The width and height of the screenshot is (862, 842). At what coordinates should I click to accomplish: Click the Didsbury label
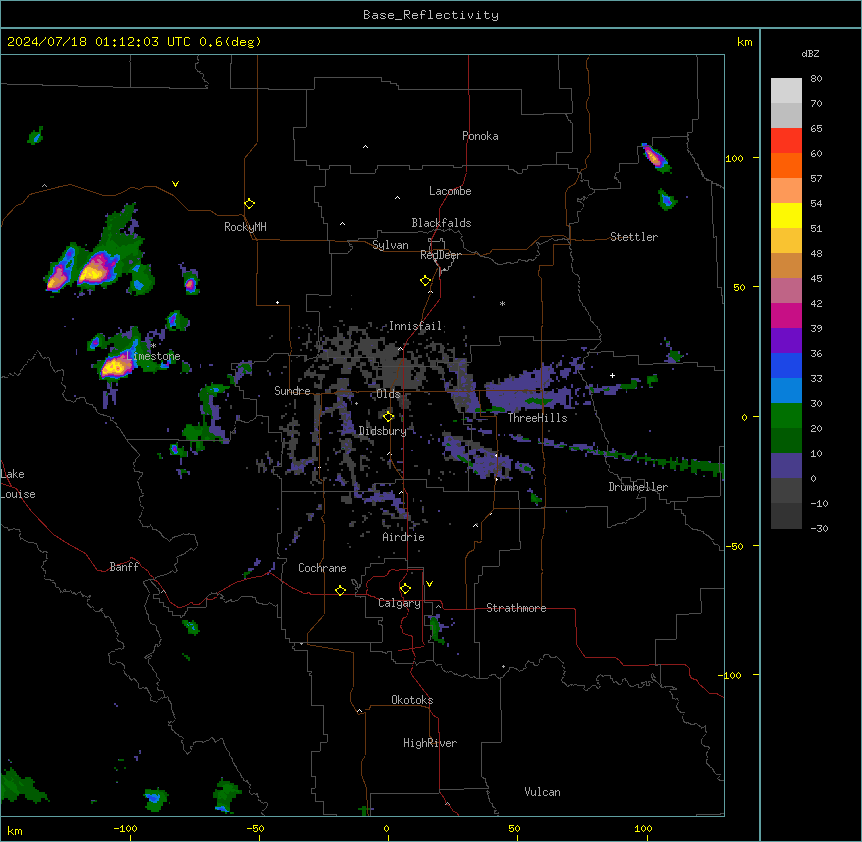tap(383, 431)
